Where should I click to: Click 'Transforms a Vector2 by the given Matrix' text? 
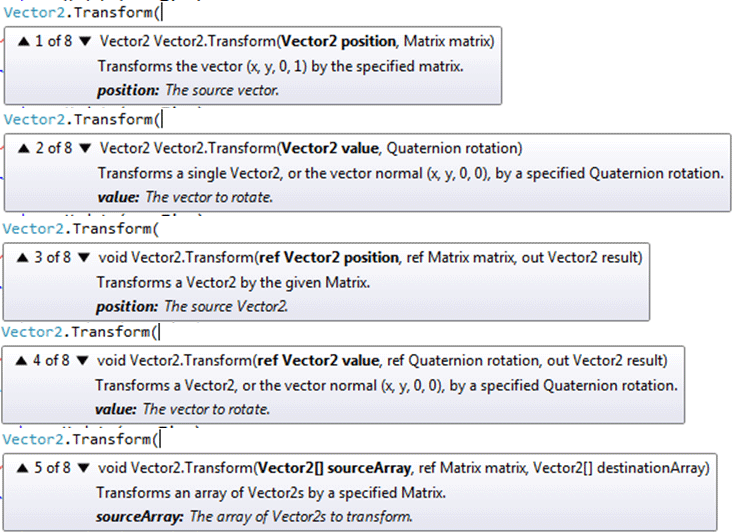[x=233, y=282]
